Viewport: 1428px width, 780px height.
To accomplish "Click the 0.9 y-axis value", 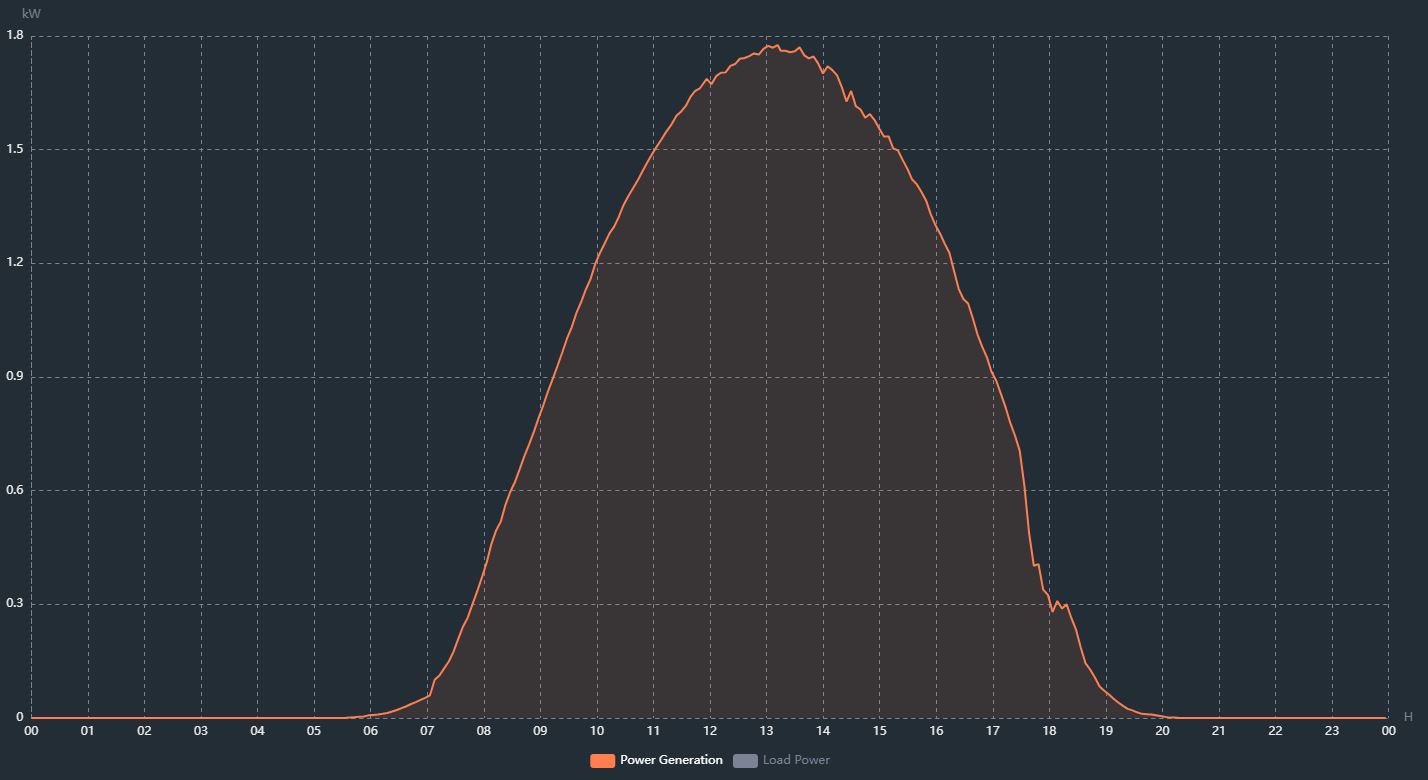I will [14, 377].
